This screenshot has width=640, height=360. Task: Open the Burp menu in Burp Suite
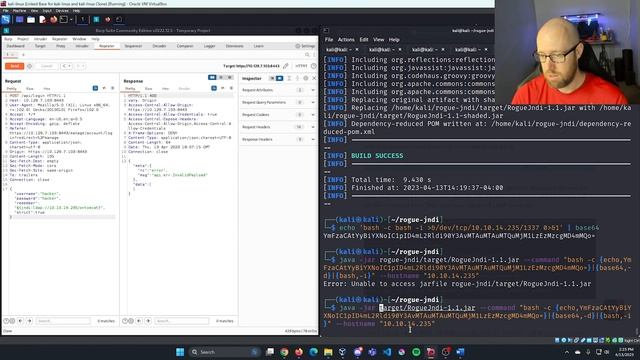[8, 39]
